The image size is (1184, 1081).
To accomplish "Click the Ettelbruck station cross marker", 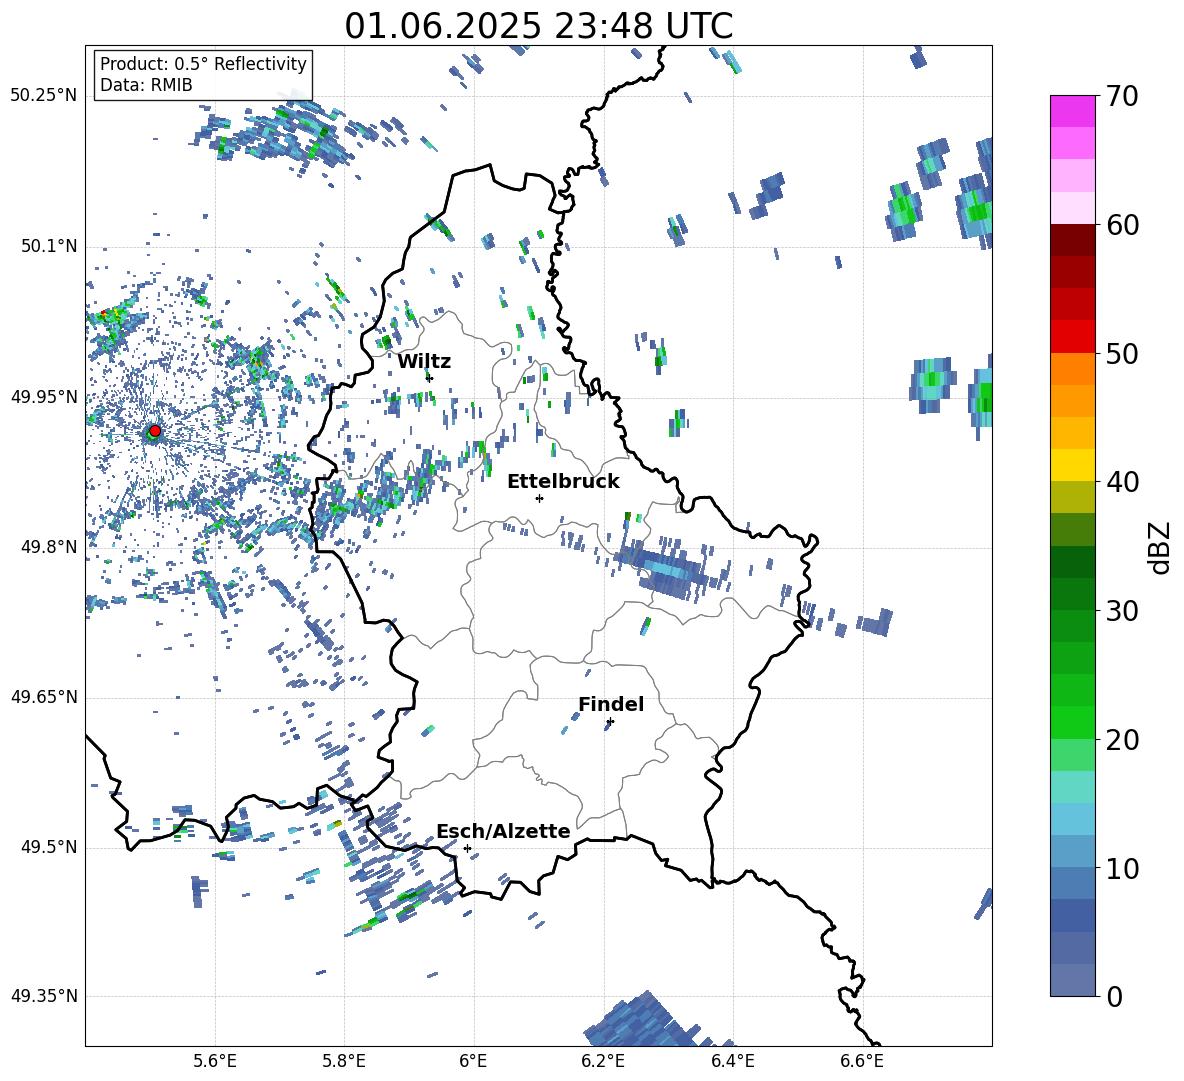I will click(539, 498).
